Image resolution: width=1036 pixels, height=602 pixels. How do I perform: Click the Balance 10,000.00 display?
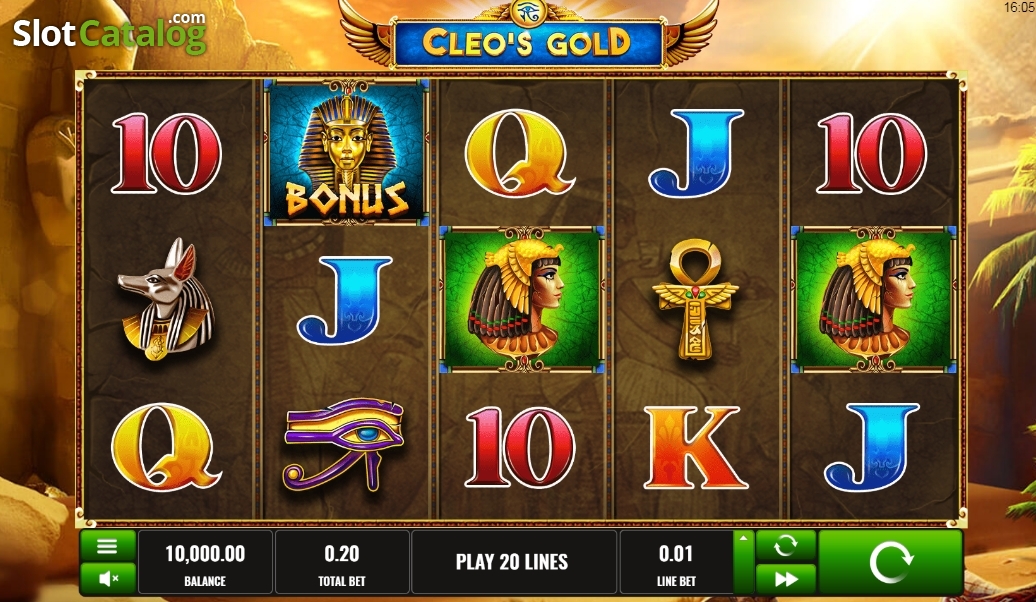click(x=205, y=562)
